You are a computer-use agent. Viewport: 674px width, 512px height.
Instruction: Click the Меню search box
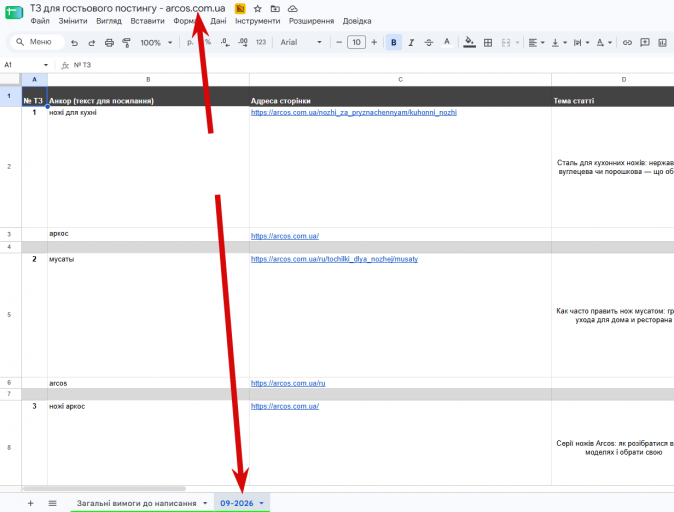37,42
